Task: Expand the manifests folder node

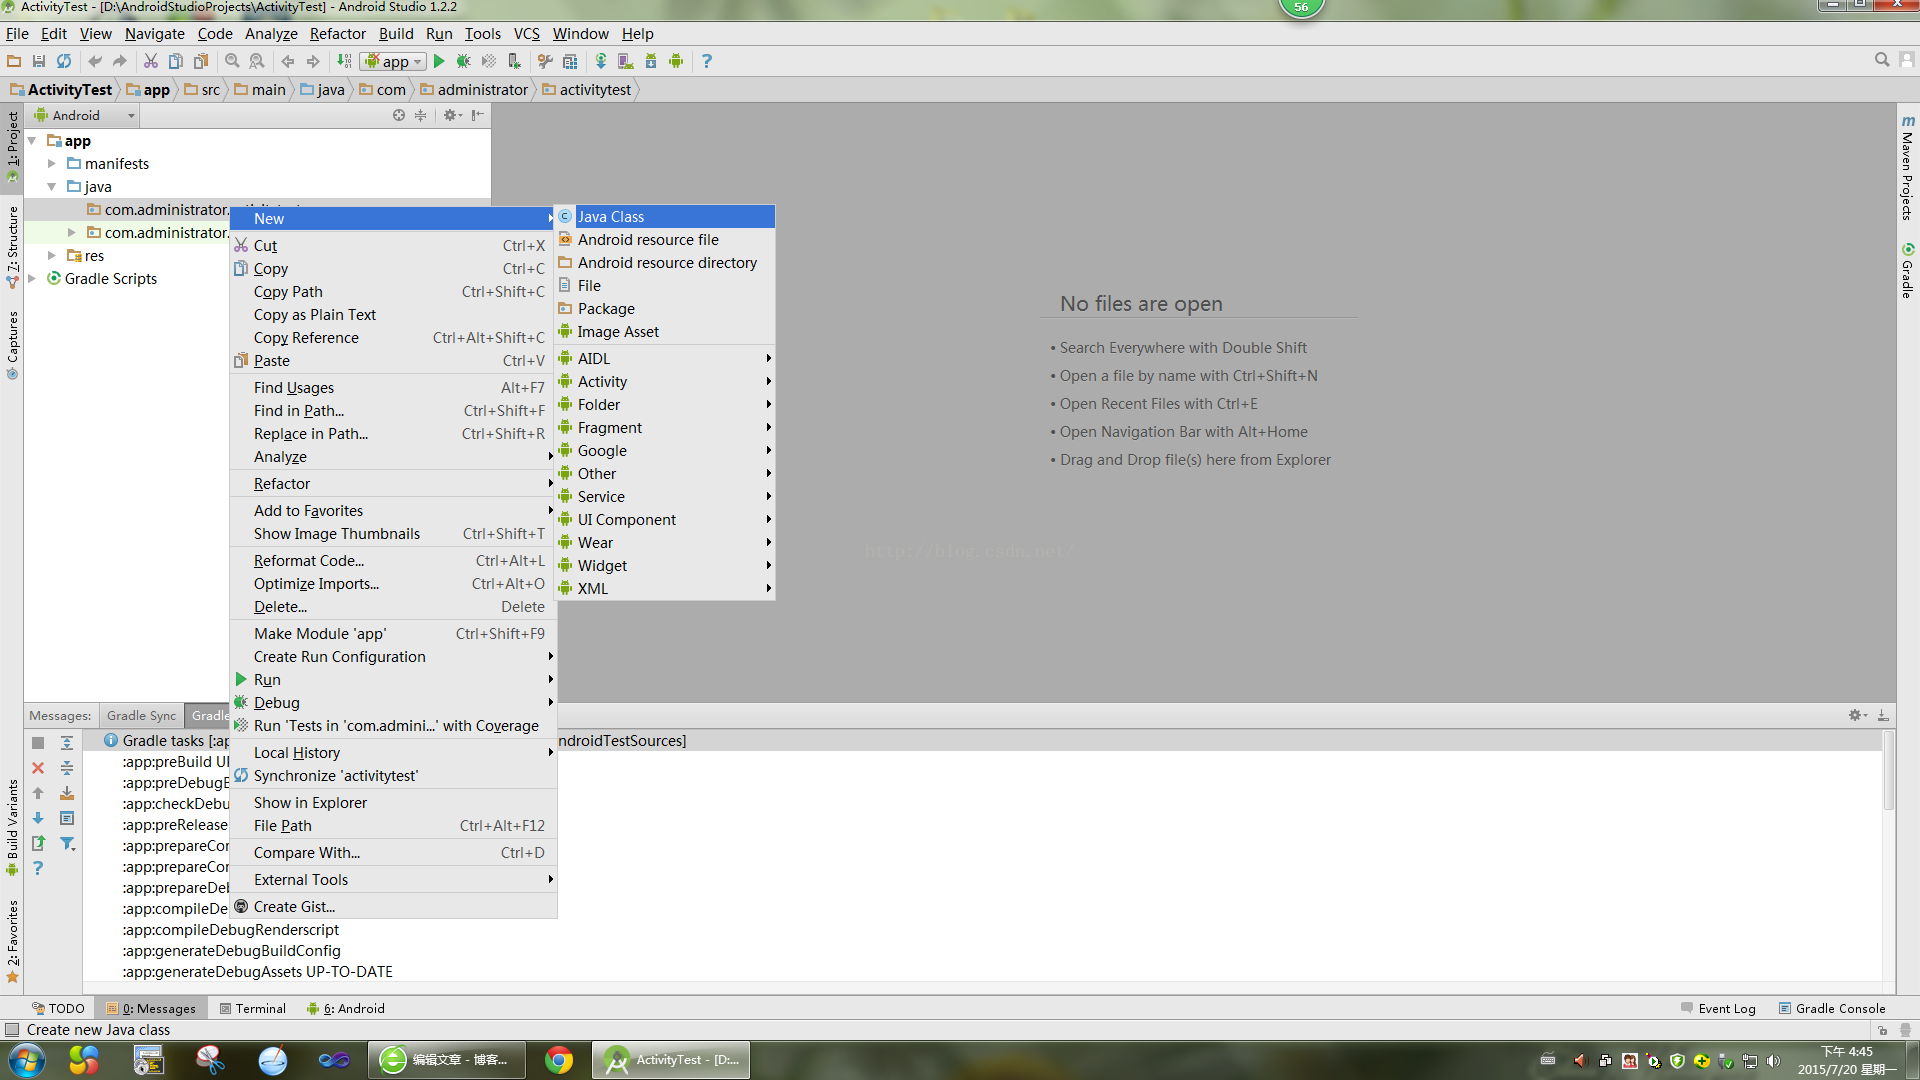Action: click(x=52, y=164)
